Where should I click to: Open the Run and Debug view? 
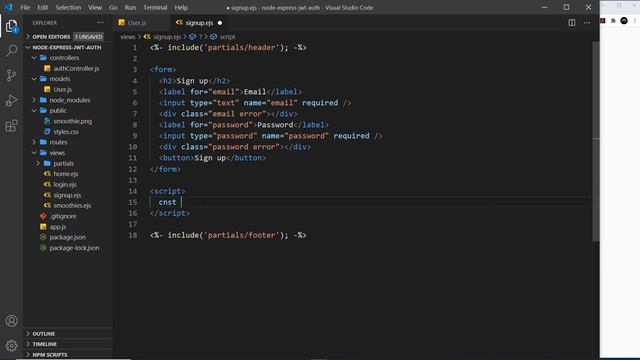tap(11, 100)
